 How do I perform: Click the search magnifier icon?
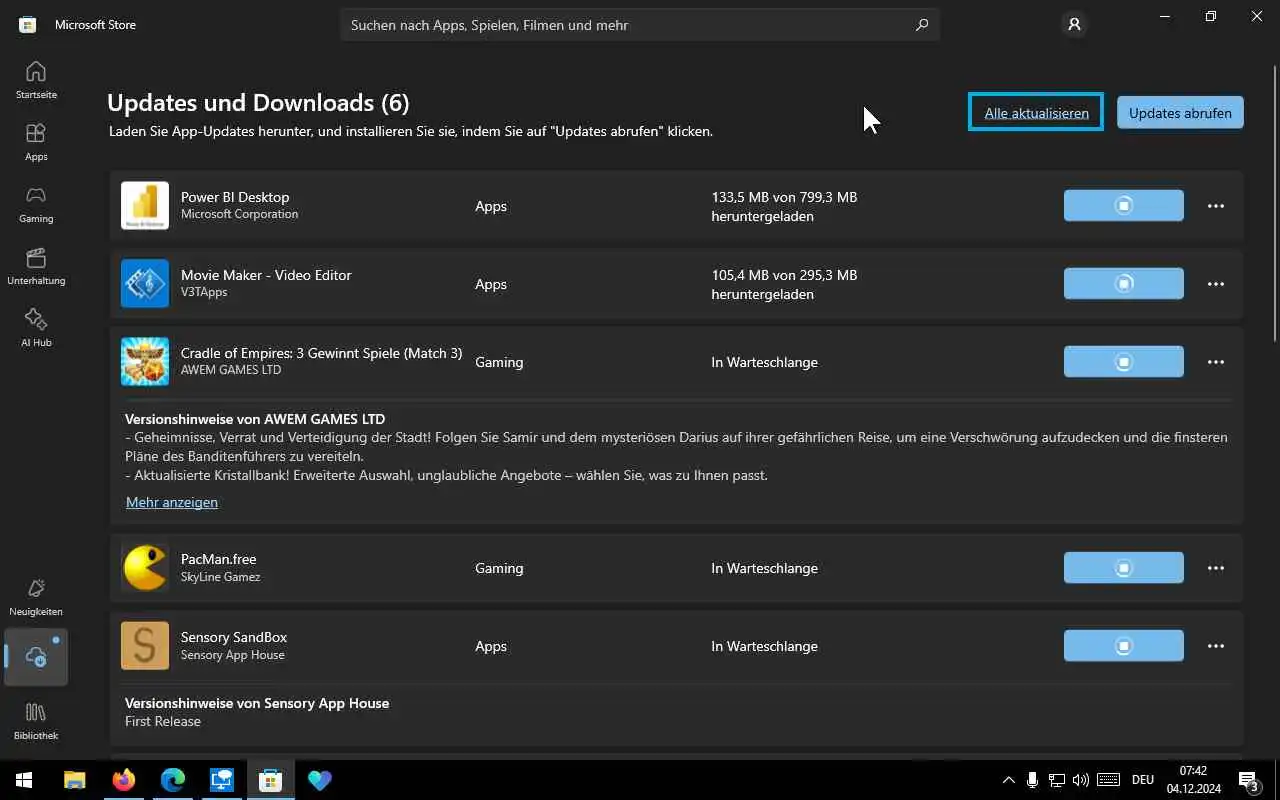click(921, 25)
